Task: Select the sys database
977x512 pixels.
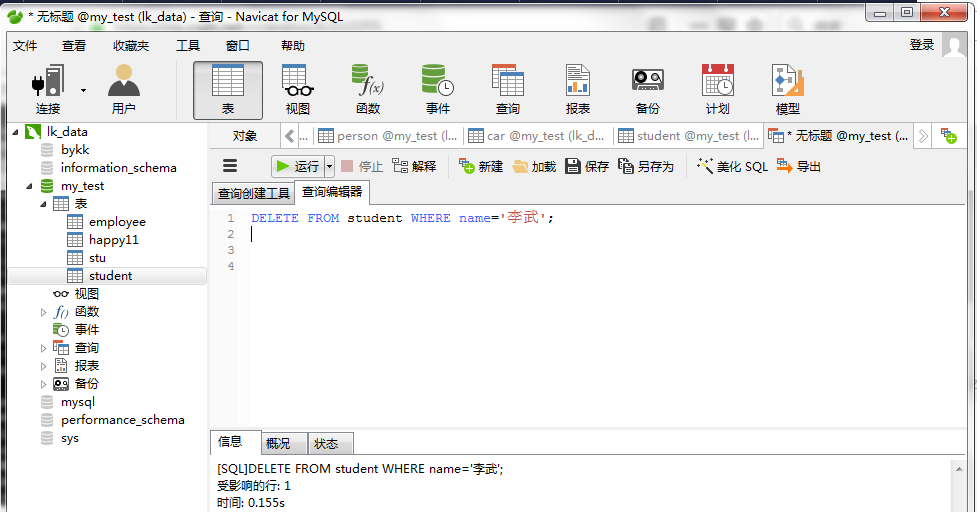Action: coord(70,439)
